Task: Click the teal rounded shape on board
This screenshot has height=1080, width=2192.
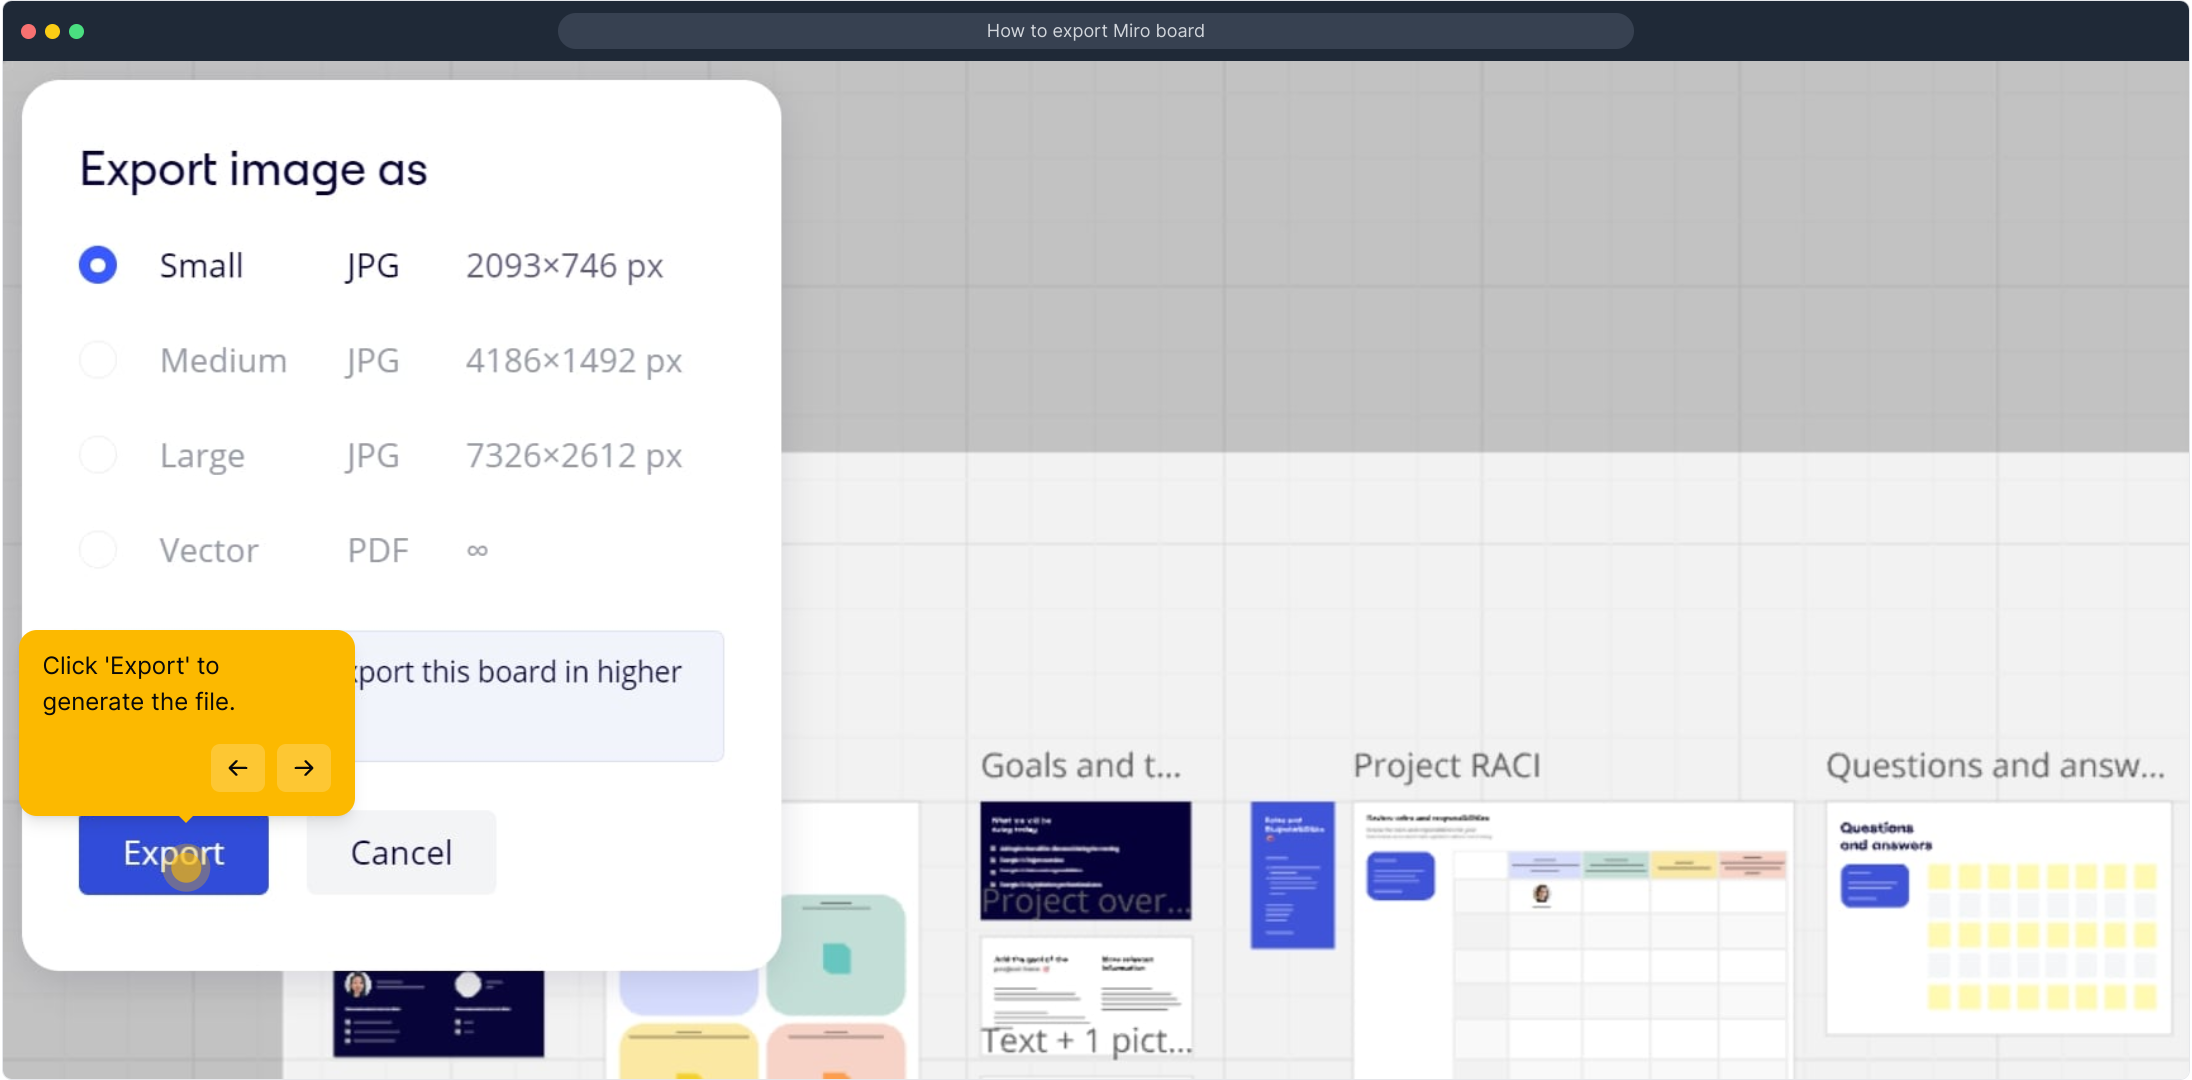Action: tap(836, 955)
